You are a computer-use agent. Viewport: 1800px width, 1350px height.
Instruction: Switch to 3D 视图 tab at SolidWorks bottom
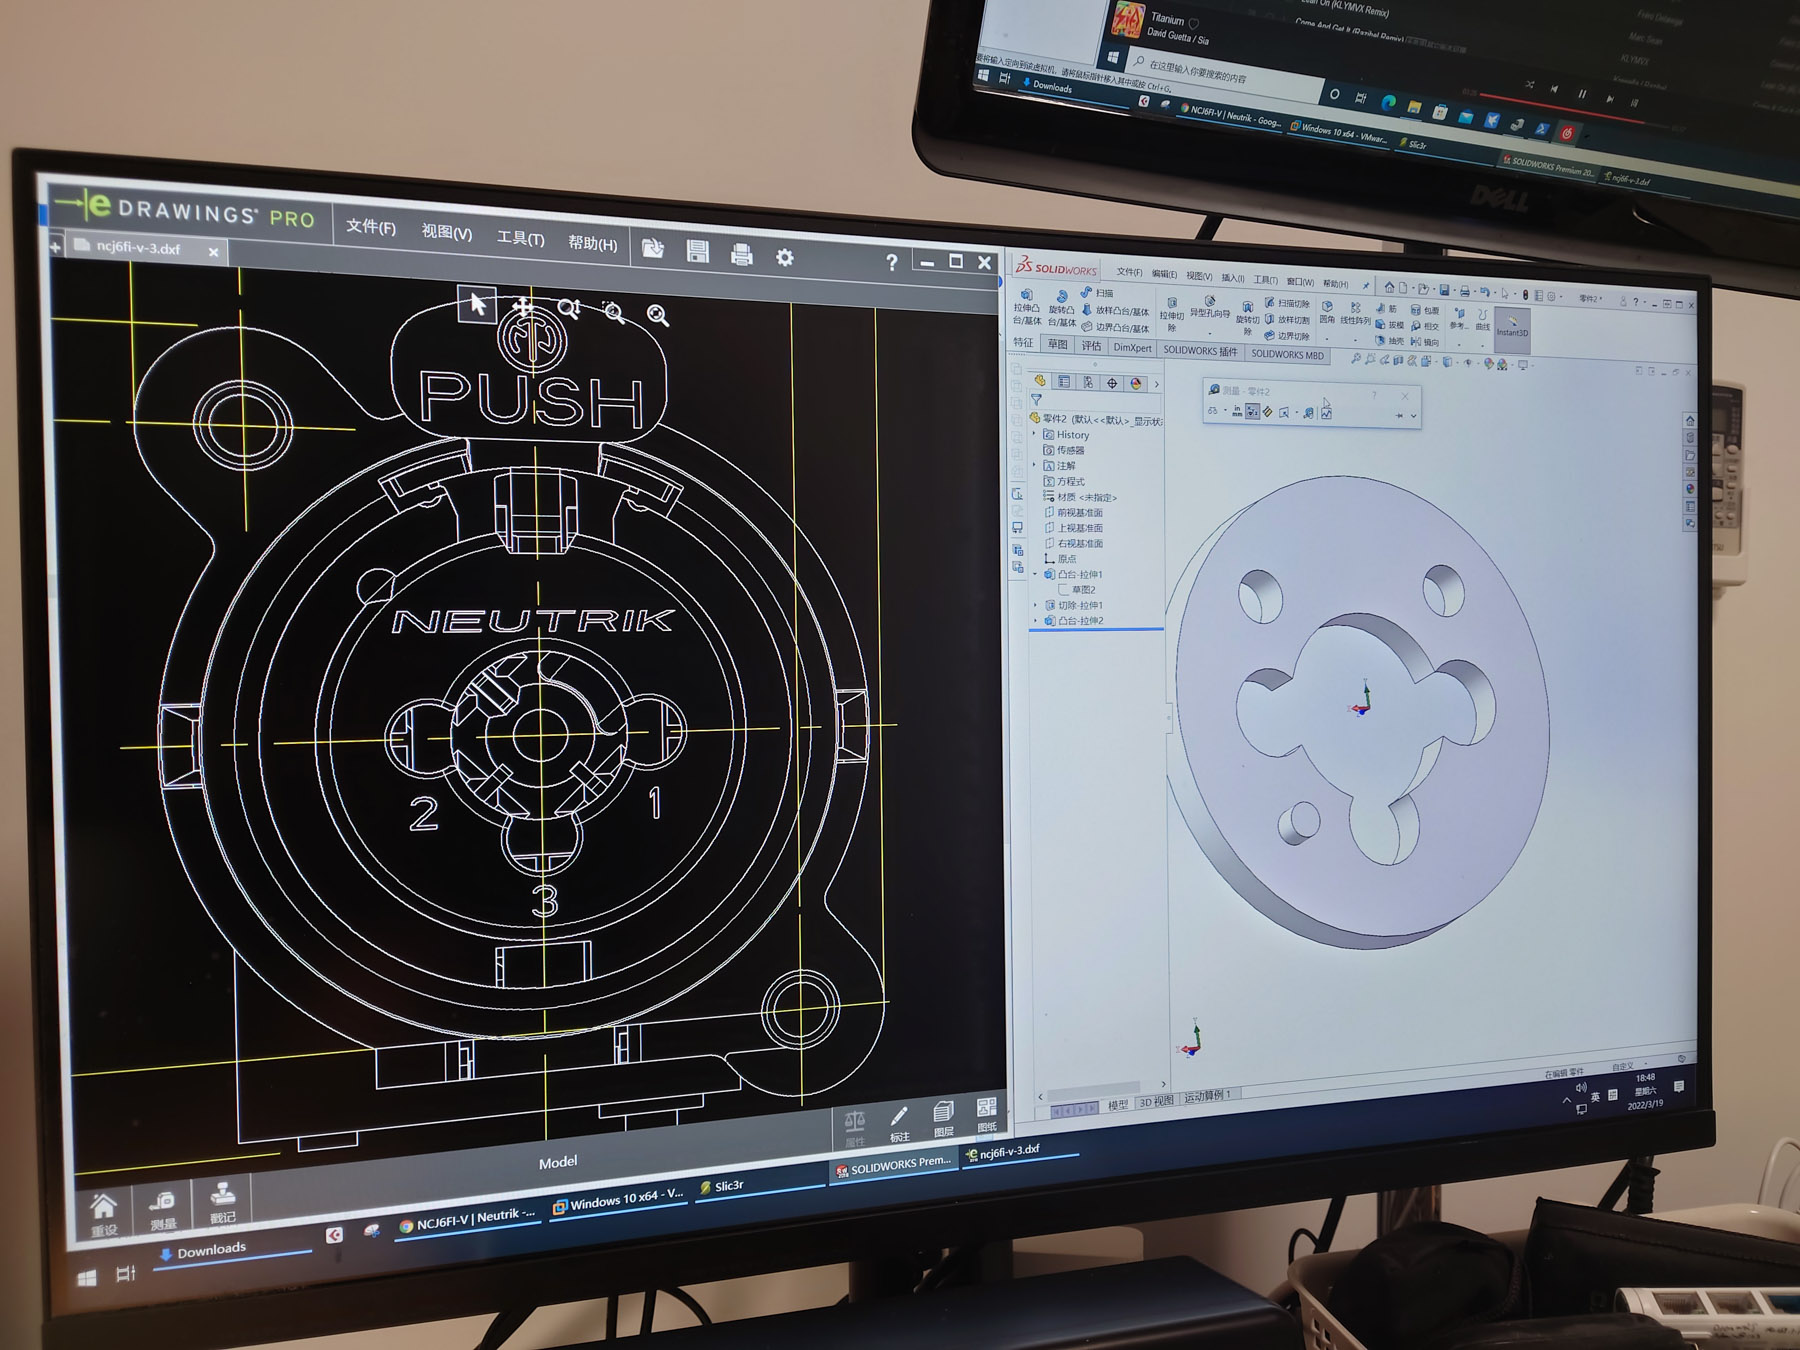[x=1156, y=1101]
